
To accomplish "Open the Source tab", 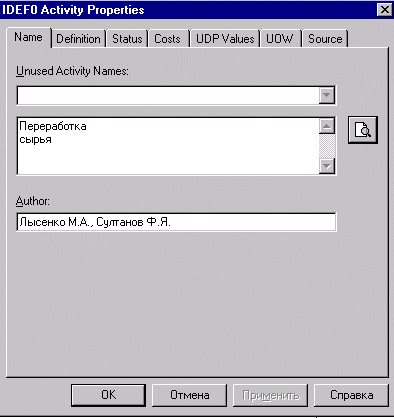I will 325,39.
